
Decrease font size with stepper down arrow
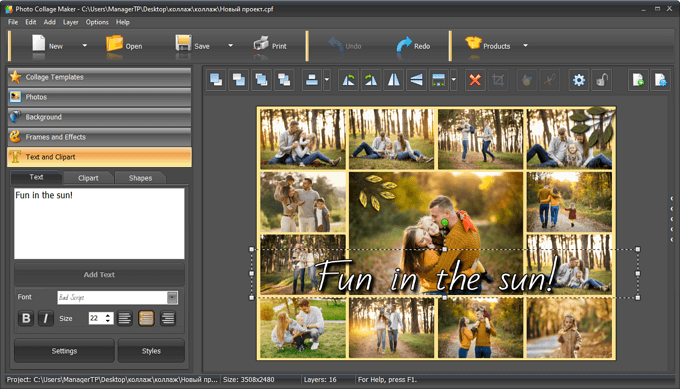pos(108,321)
